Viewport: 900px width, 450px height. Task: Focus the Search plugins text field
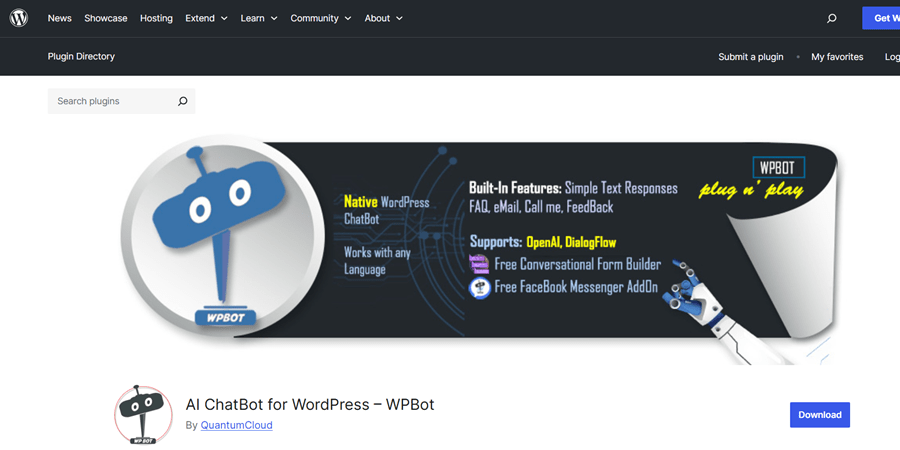pyautogui.click(x=110, y=101)
